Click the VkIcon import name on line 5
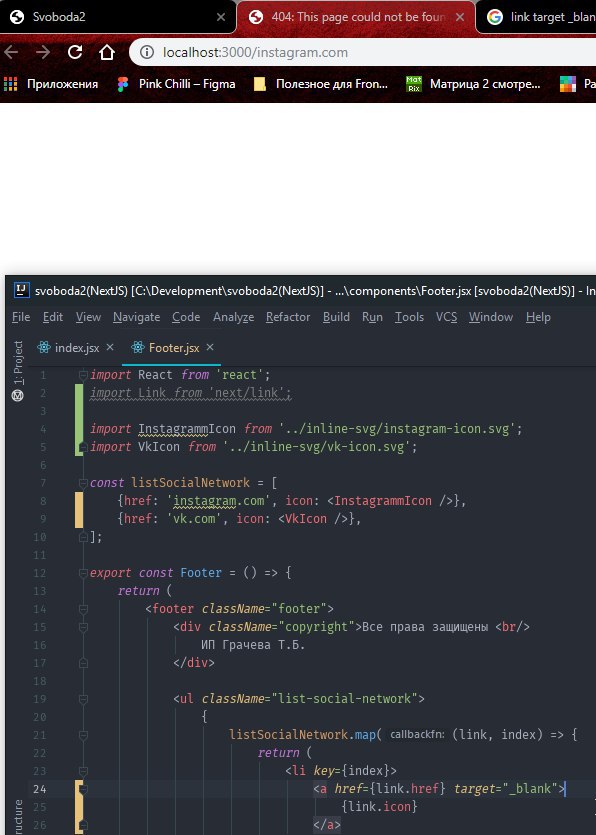596x835 pixels. coord(159,447)
